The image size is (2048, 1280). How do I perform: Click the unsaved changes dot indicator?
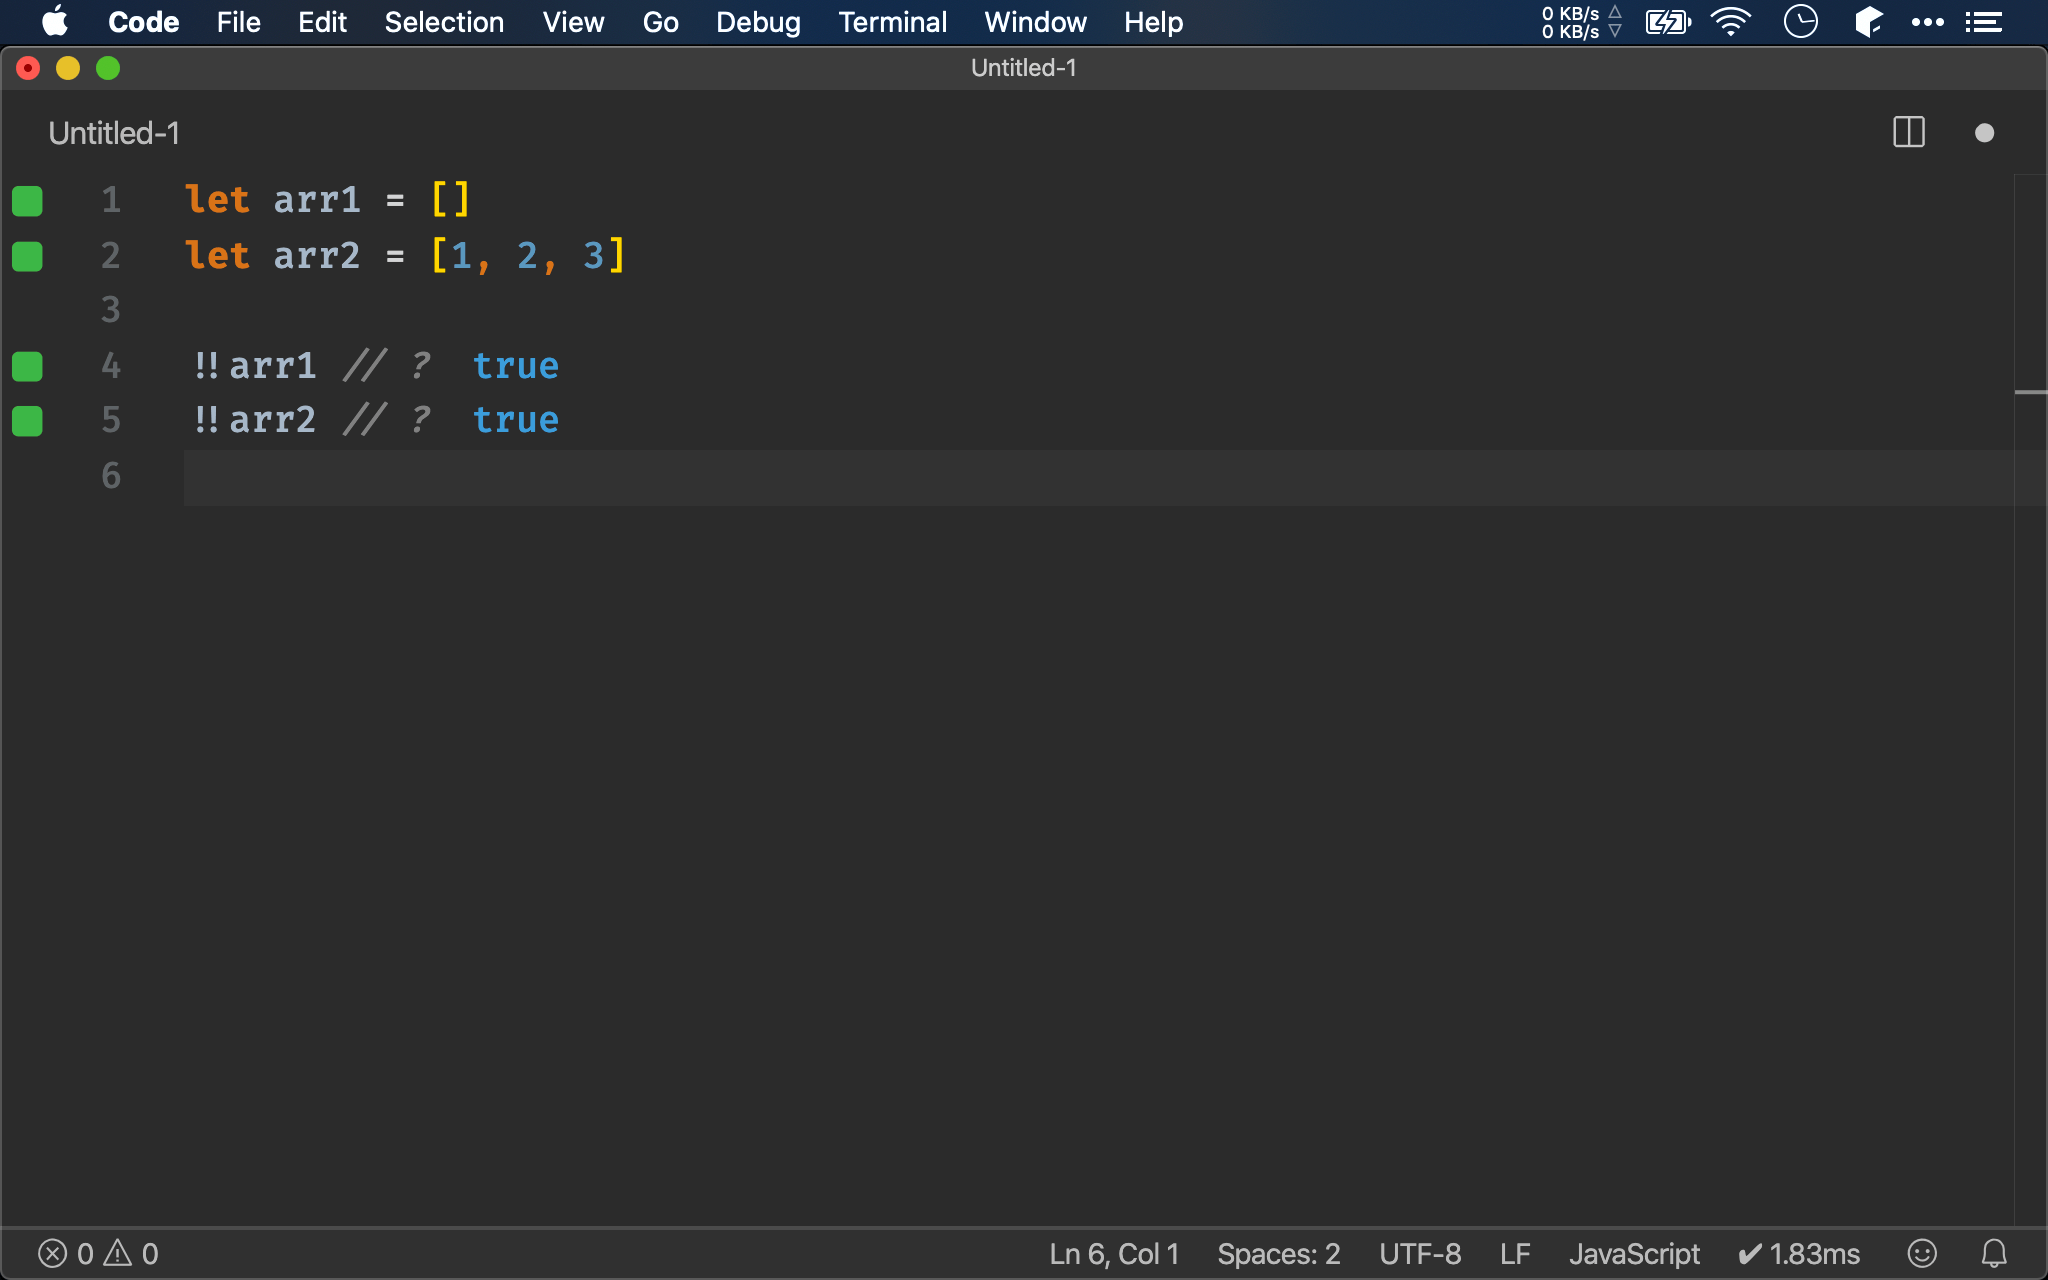click(x=1986, y=131)
